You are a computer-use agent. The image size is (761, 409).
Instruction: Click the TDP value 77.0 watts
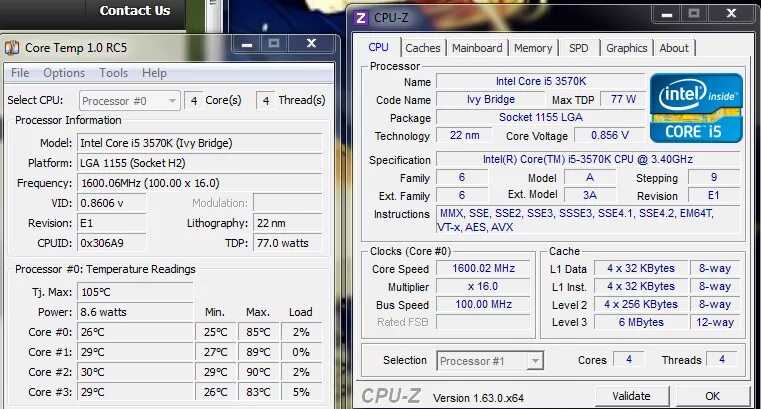[x=288, y=243]
